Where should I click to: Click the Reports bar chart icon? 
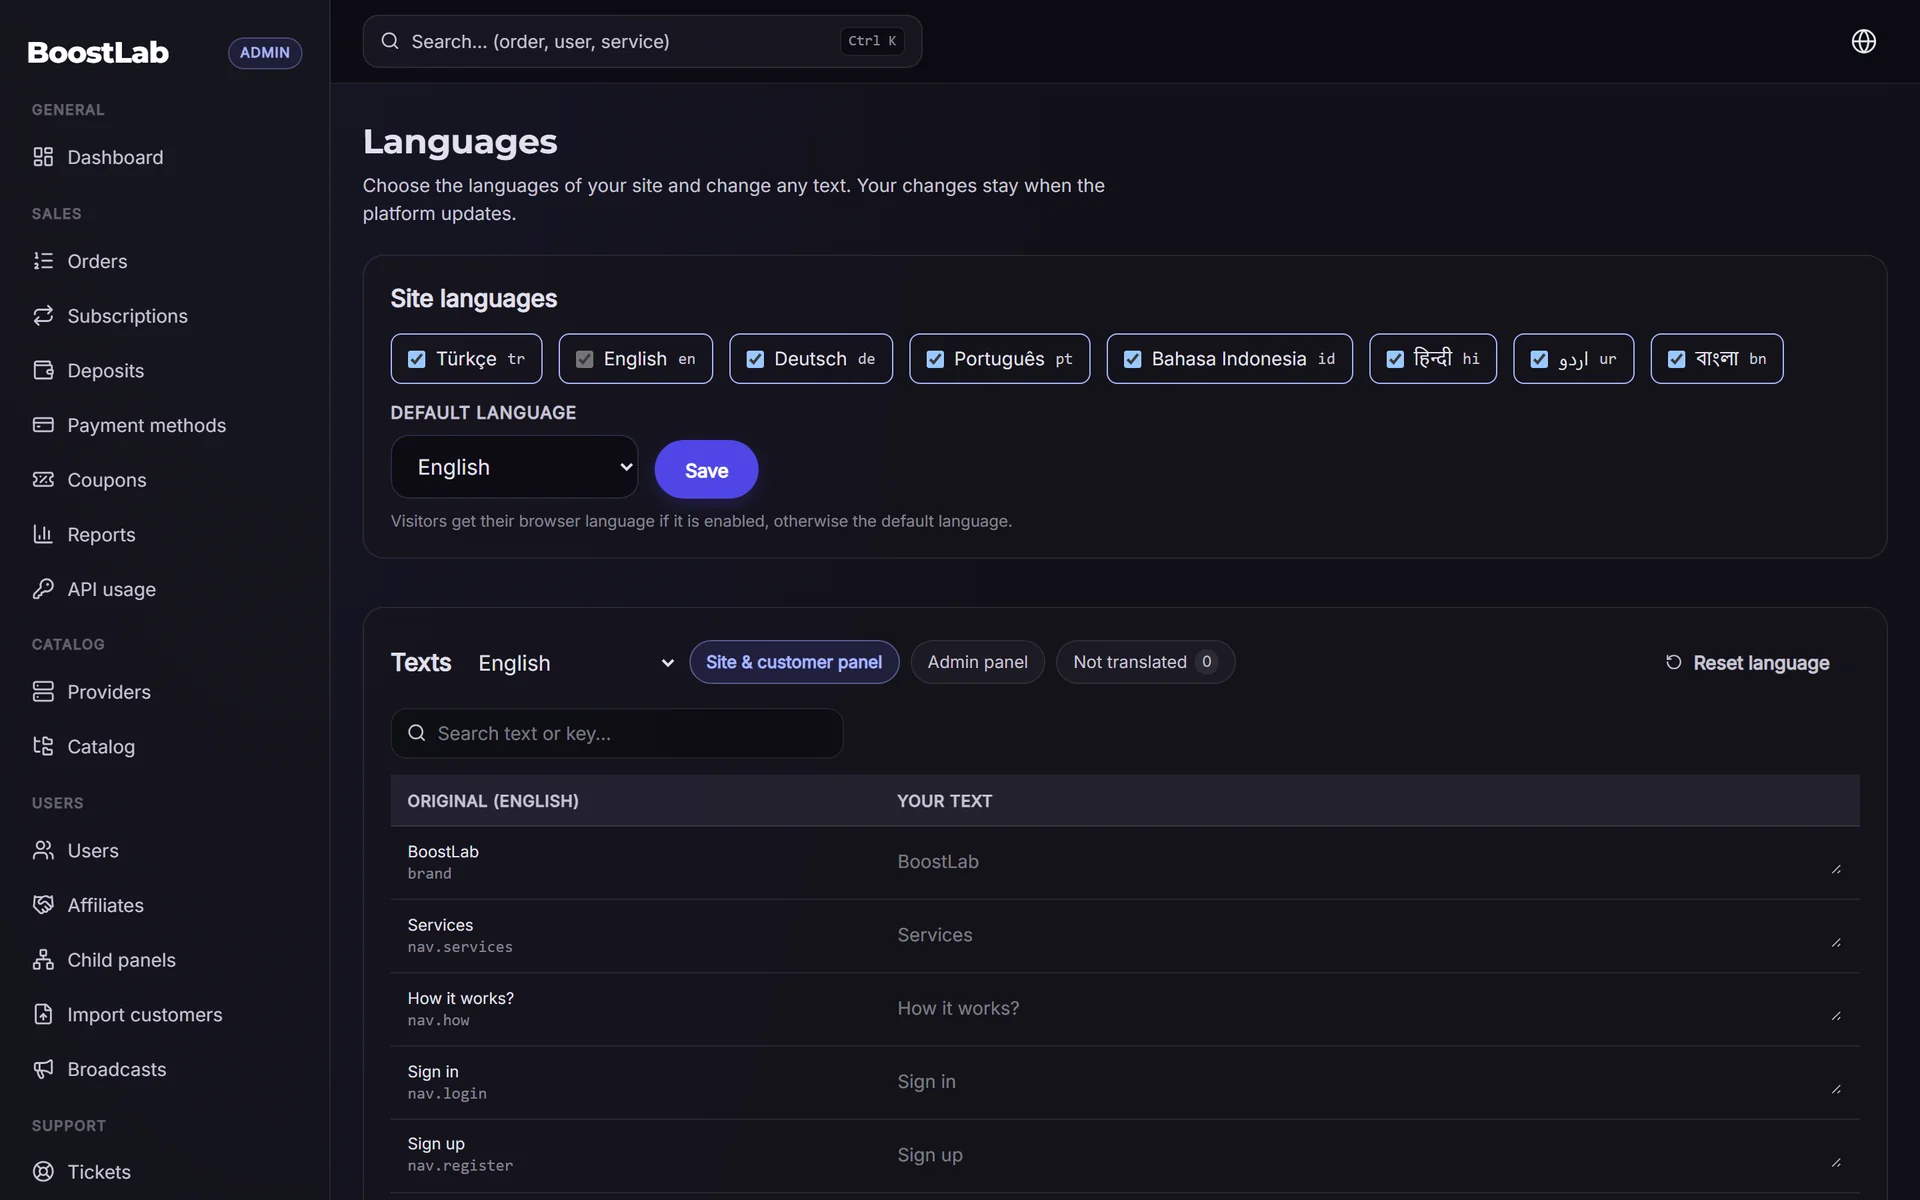point(43,534)
